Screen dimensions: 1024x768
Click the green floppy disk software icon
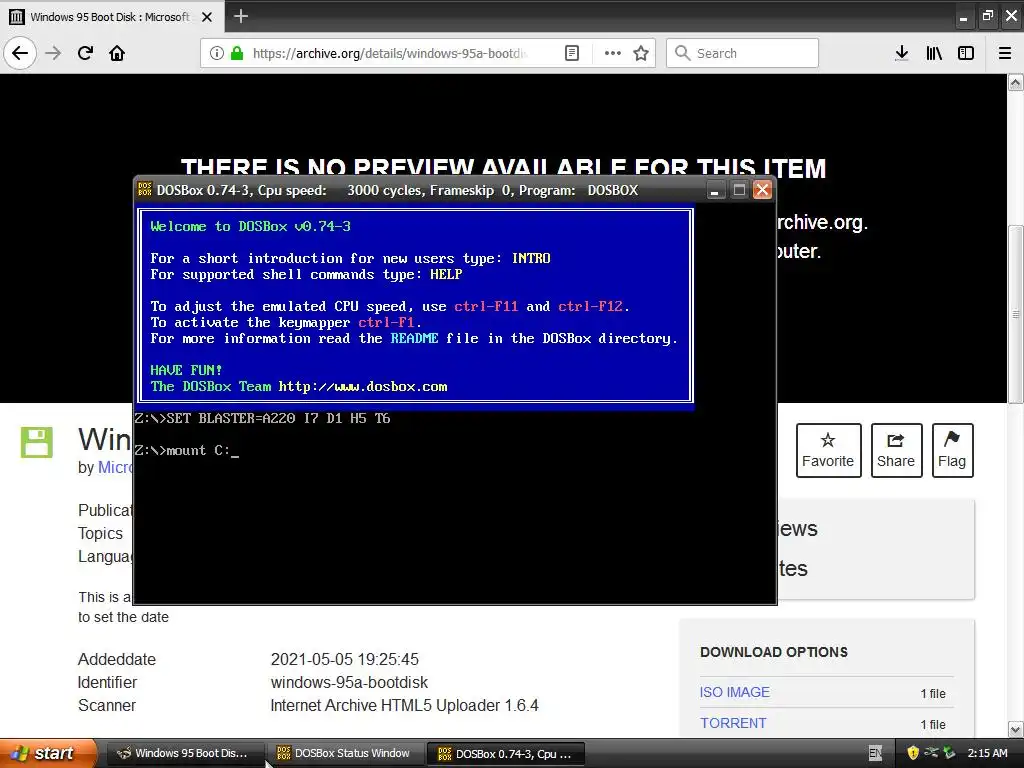click(x=37, y=442)
